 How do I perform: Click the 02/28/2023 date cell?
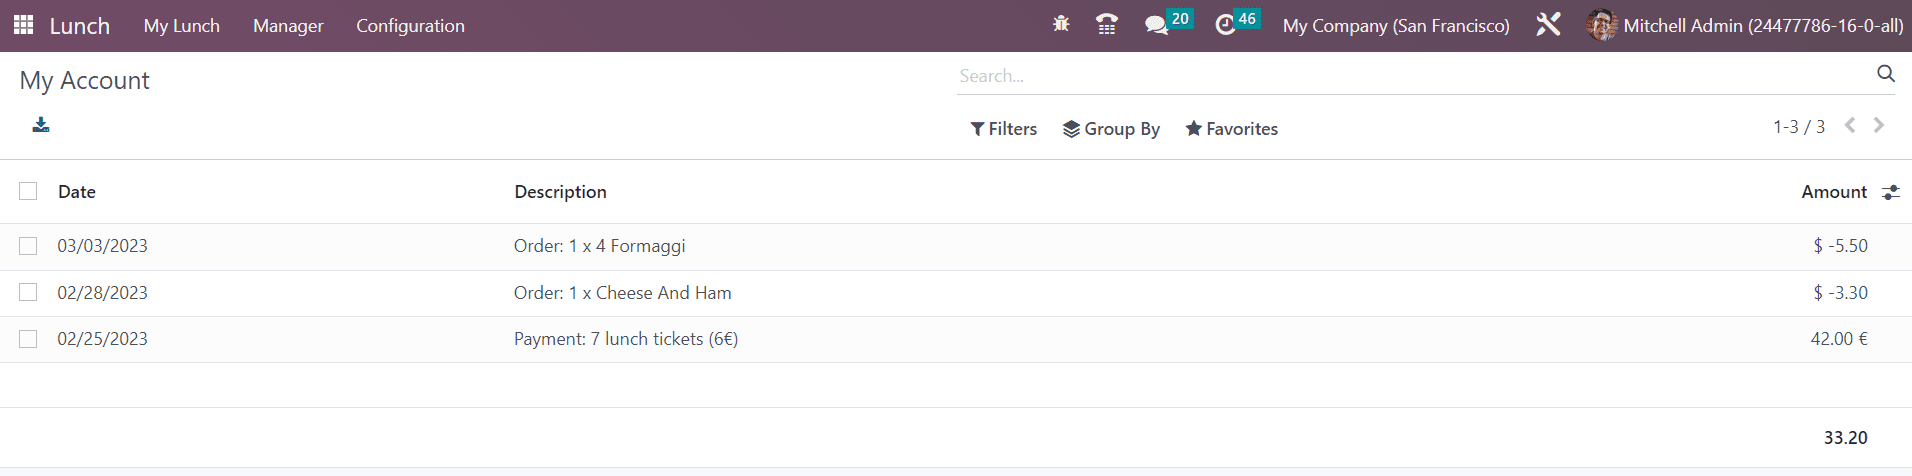click(x=102, y=293)
